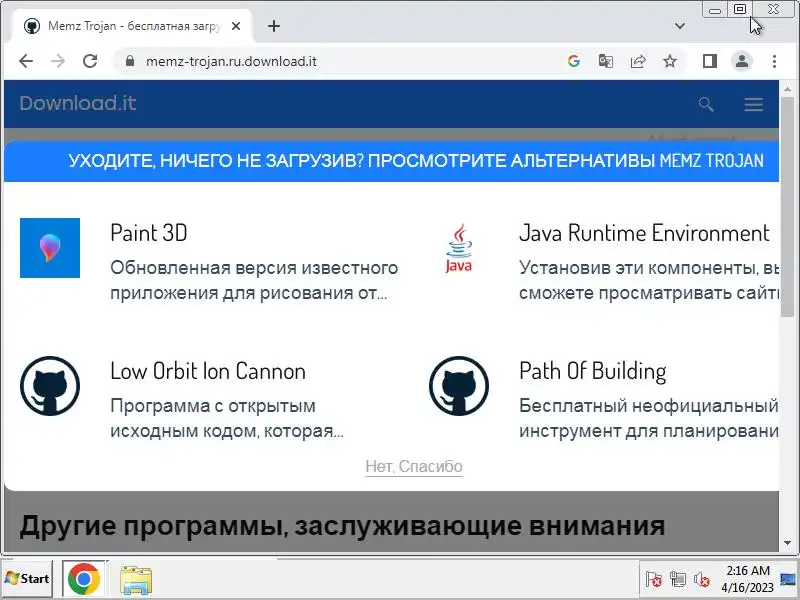Click the vertical scrollbar thumb

788,207
